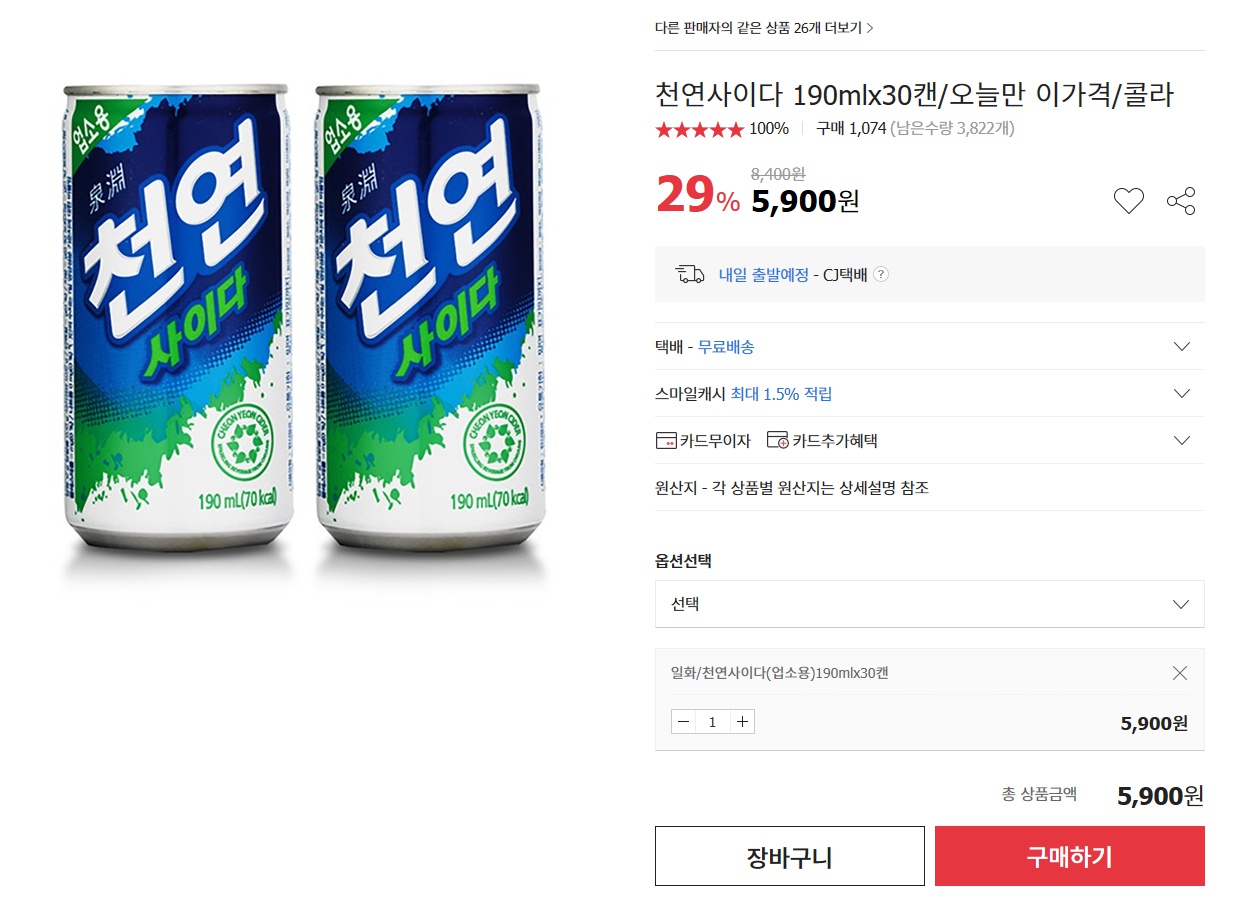This screenshot has width=1257, height=913.
Task: Add item to cart with 장바구니
Action: coord(789,856)
